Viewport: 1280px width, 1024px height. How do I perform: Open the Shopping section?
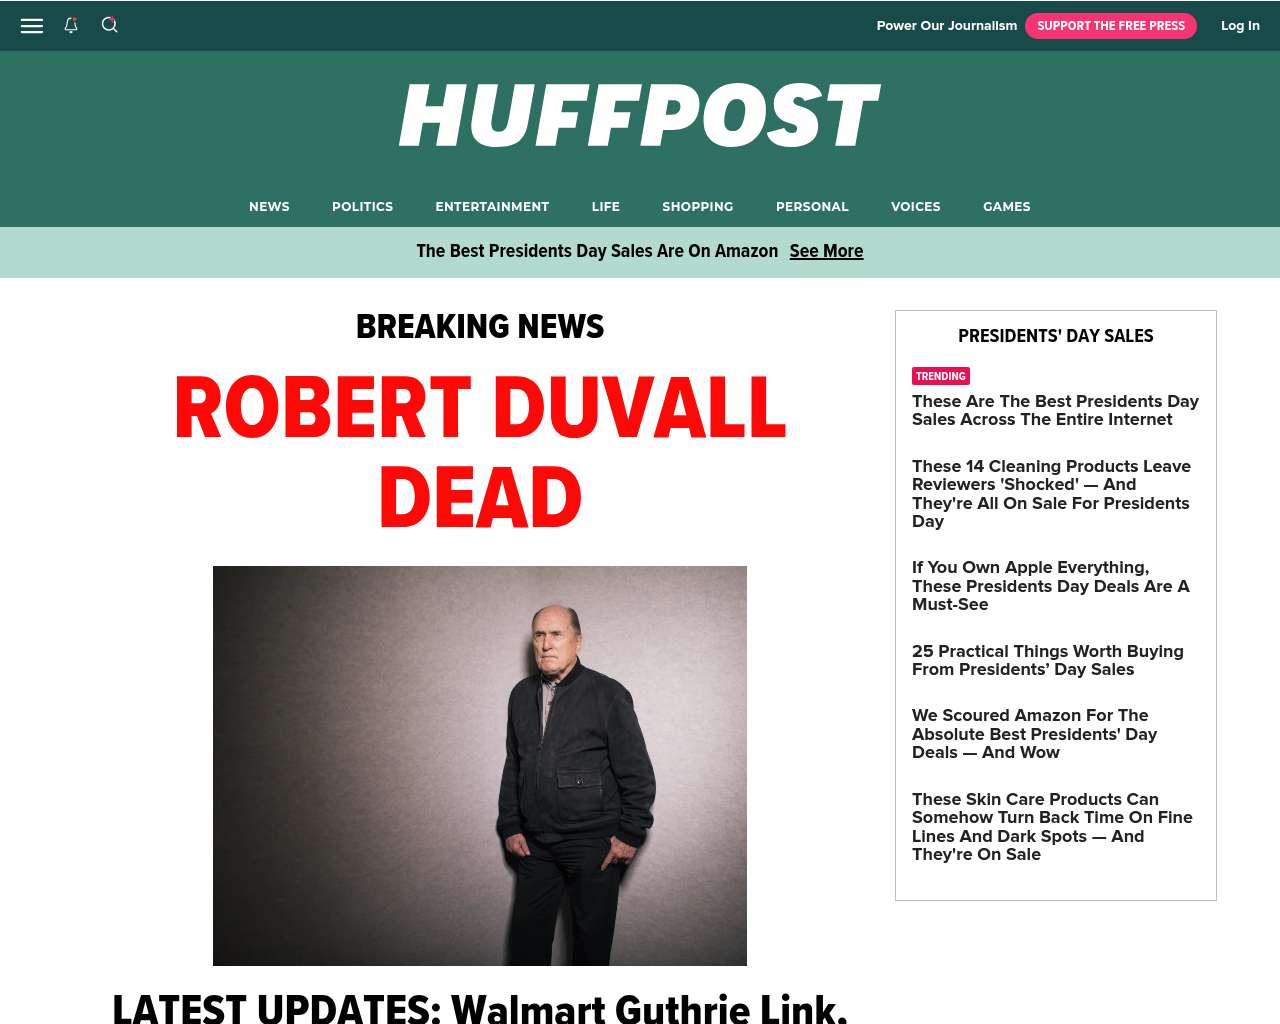click(697, 207)
